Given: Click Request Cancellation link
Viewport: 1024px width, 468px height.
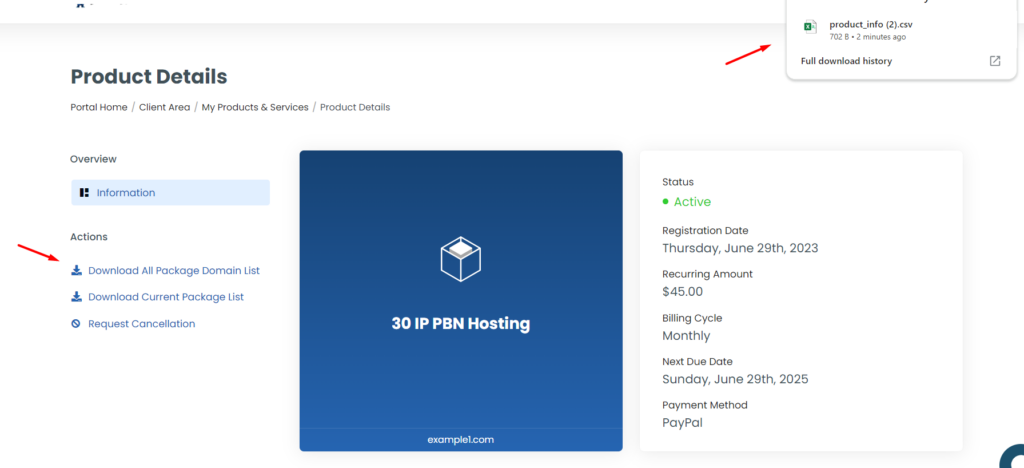Looking at the screenshot, I should click(142, 324).
